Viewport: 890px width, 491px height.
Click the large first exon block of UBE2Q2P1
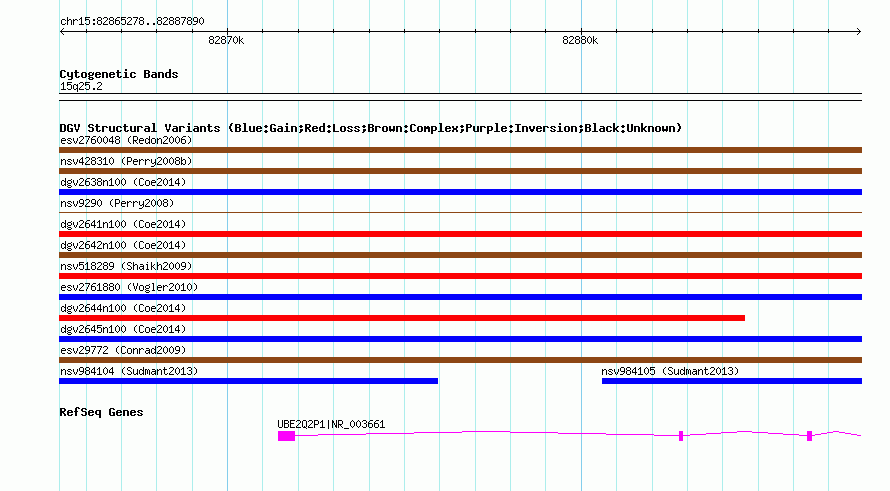click(x=287, y=436)
